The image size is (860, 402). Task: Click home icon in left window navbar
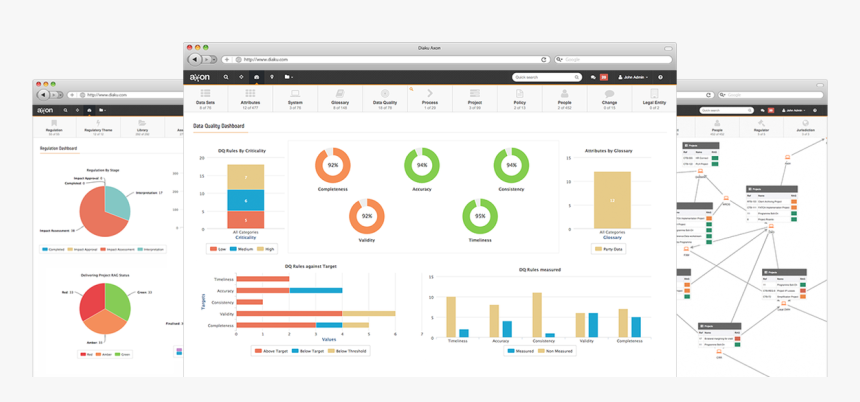(x=89, y=110)
